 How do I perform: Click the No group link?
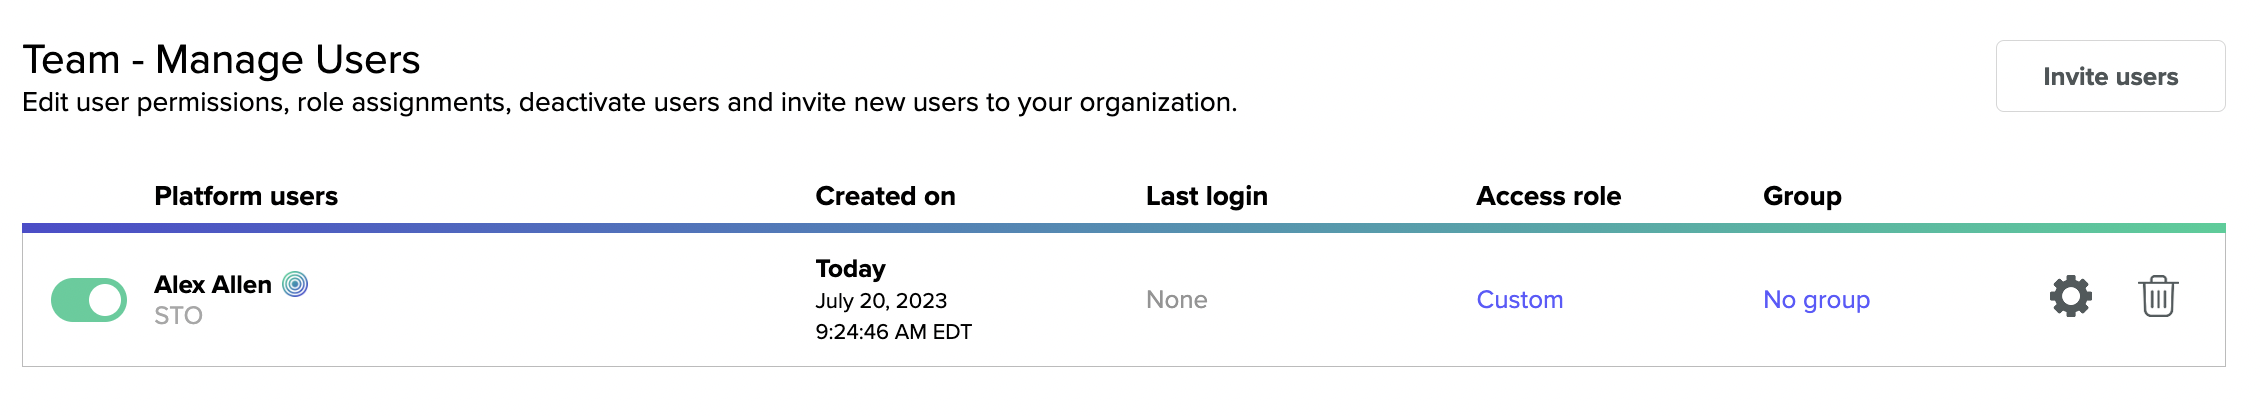click(x=1816, y=300)
